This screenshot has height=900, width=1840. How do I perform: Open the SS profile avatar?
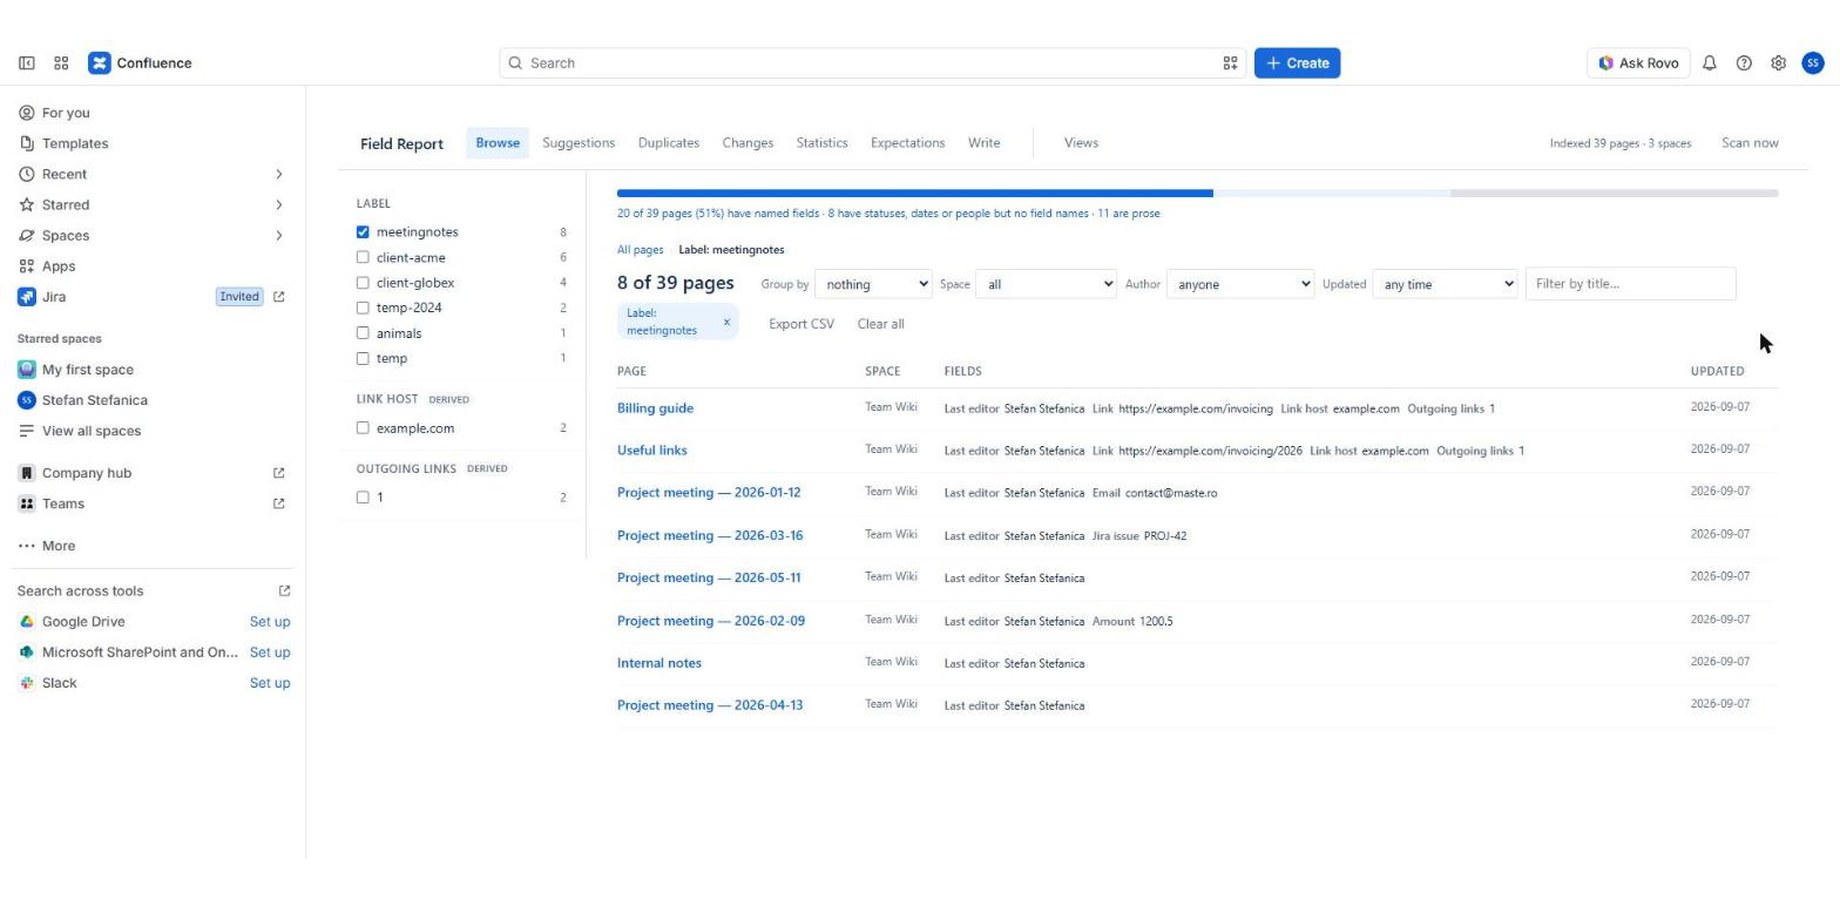pyautogui.click(x=1813, y=63)
